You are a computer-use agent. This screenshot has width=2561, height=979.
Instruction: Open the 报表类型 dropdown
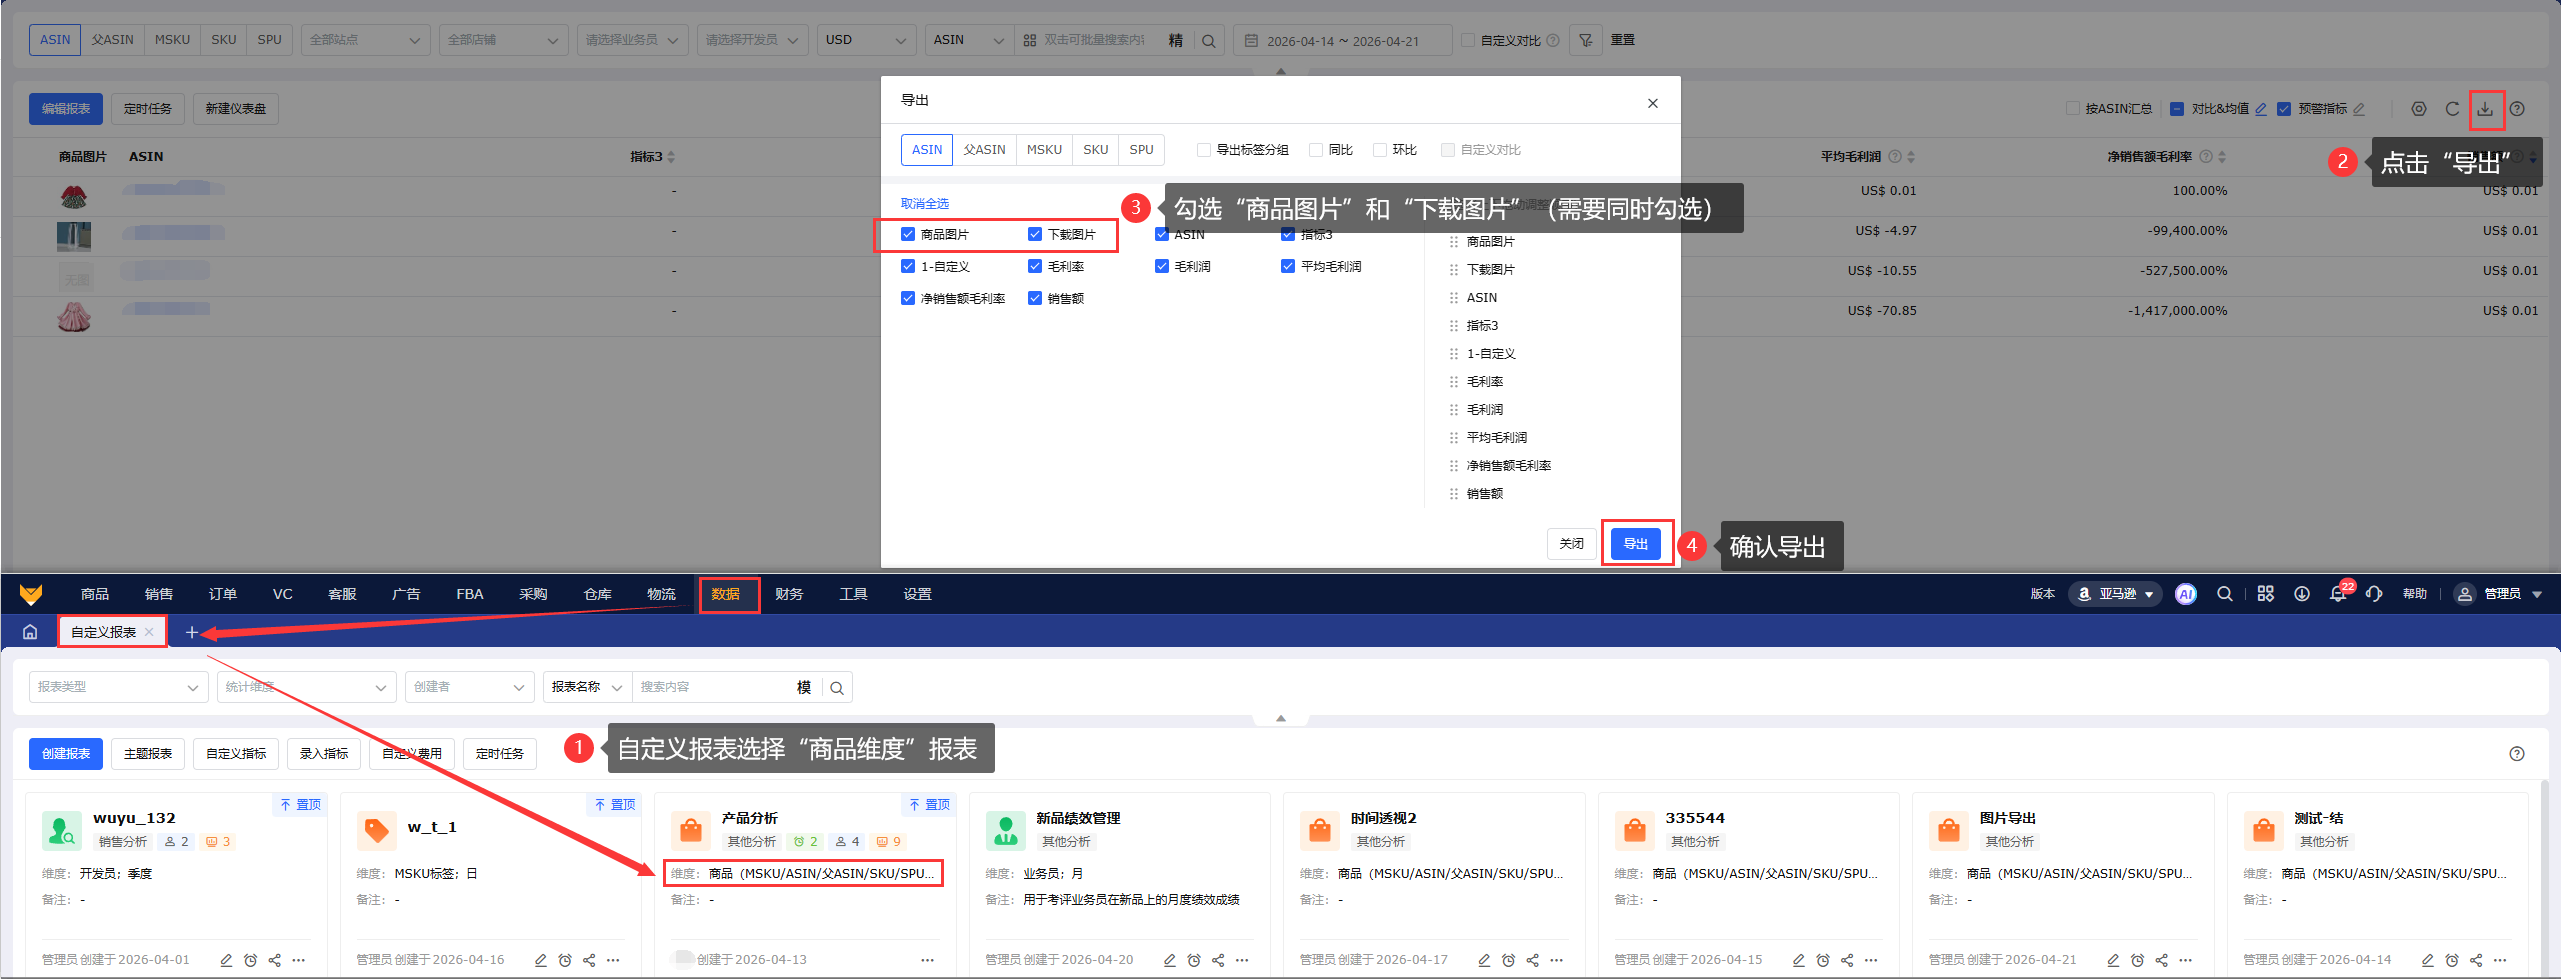pos(118,687)
